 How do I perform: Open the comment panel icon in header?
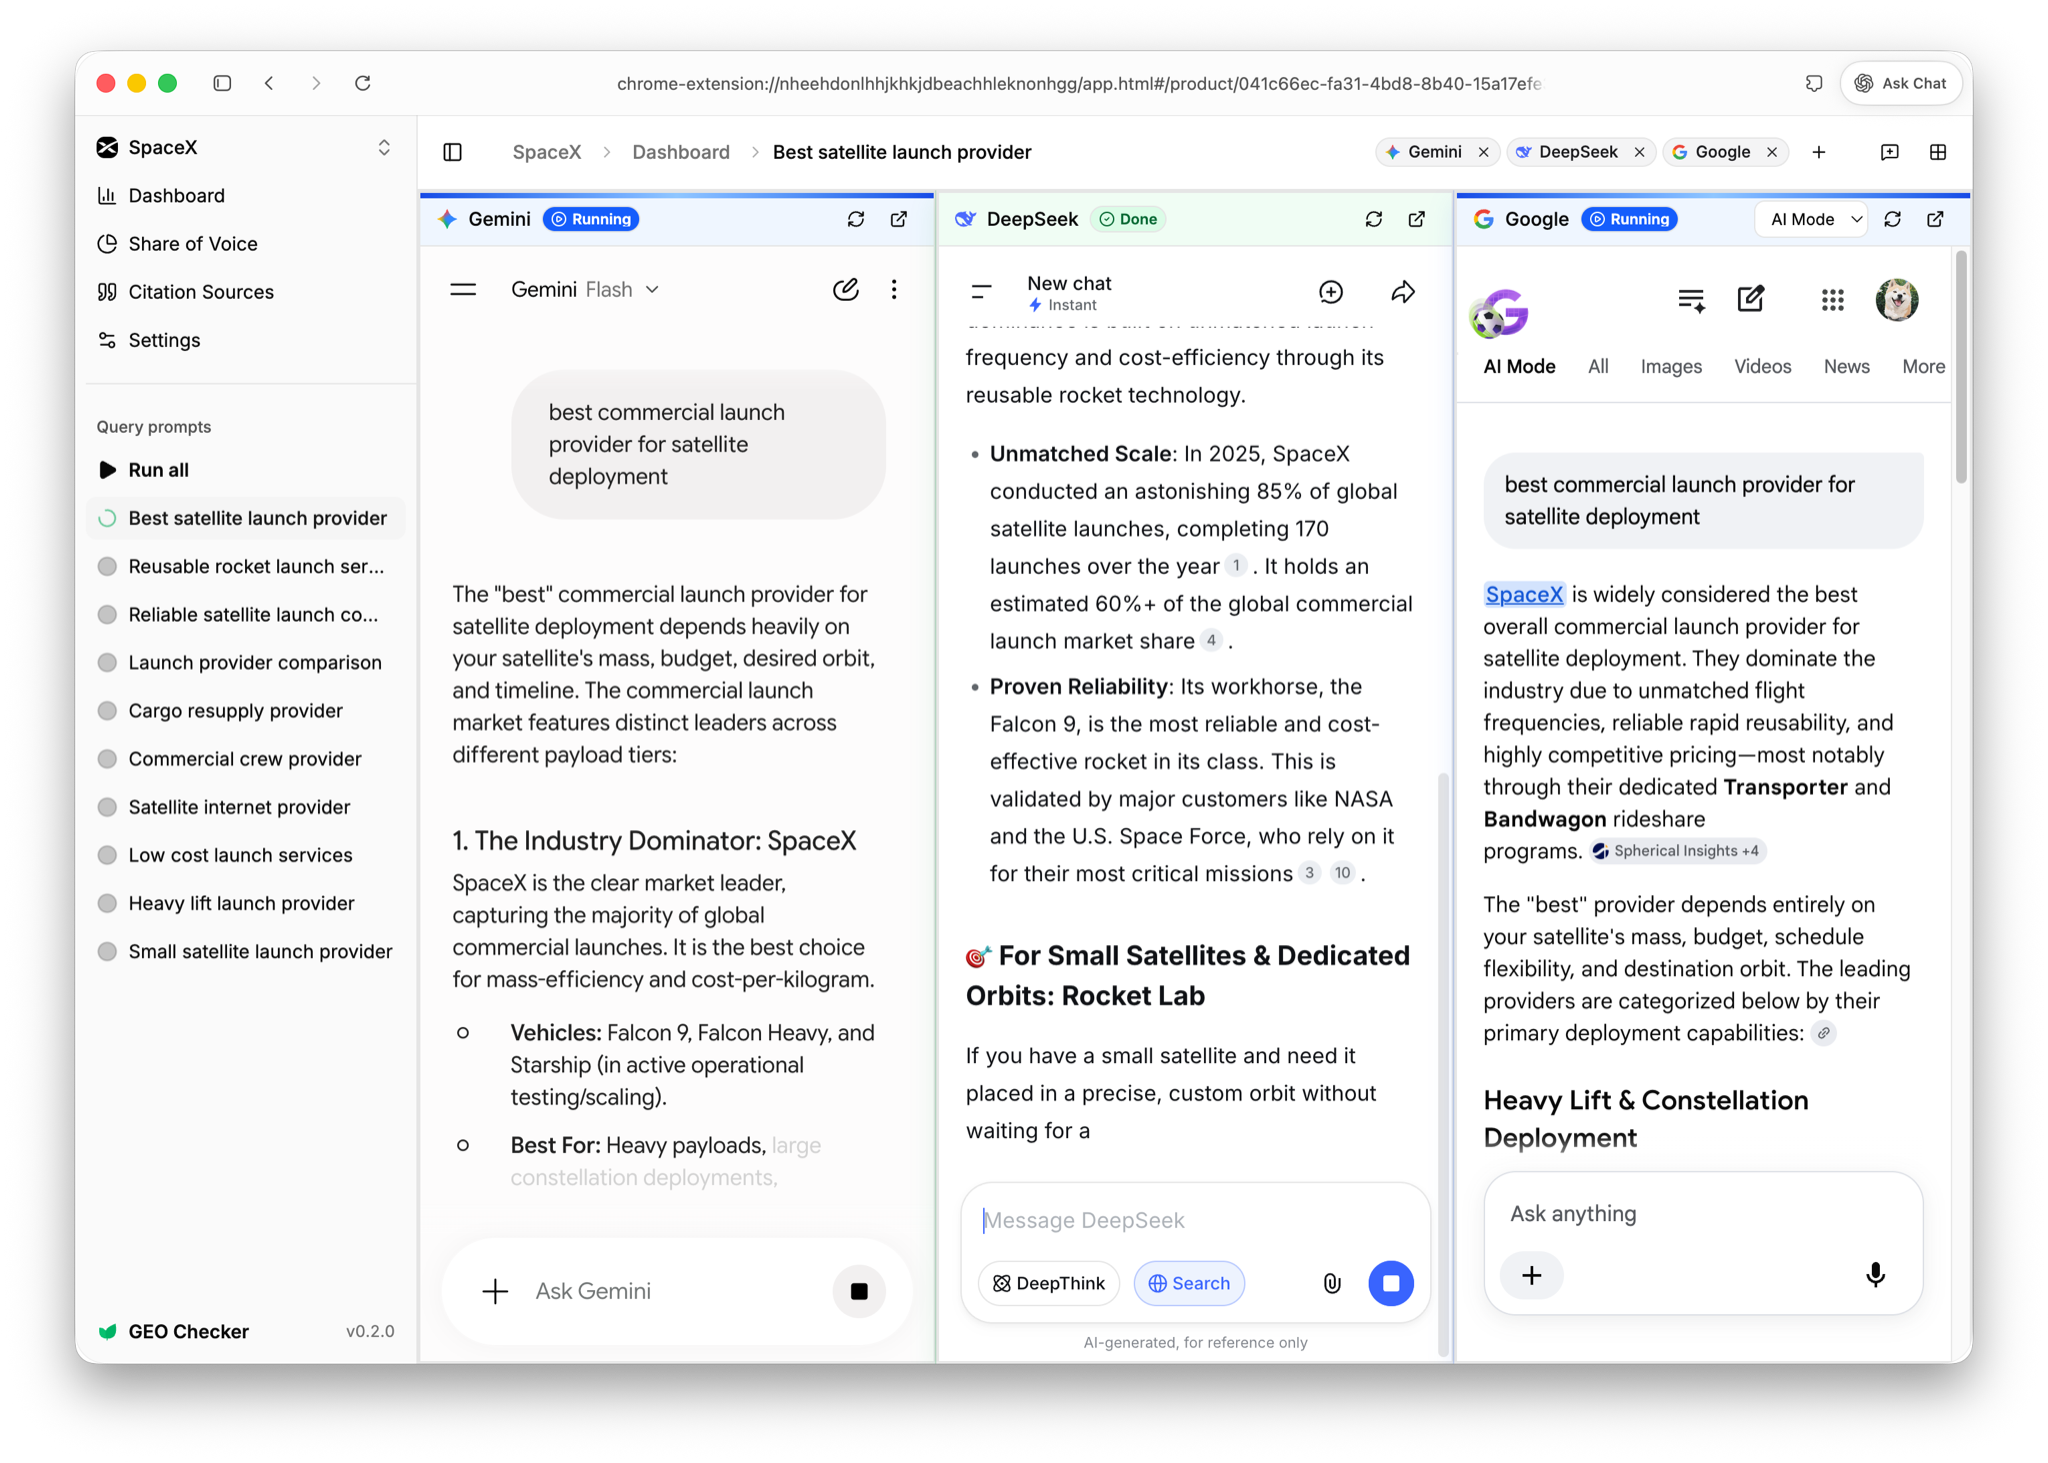click(x=1890, y=152)
